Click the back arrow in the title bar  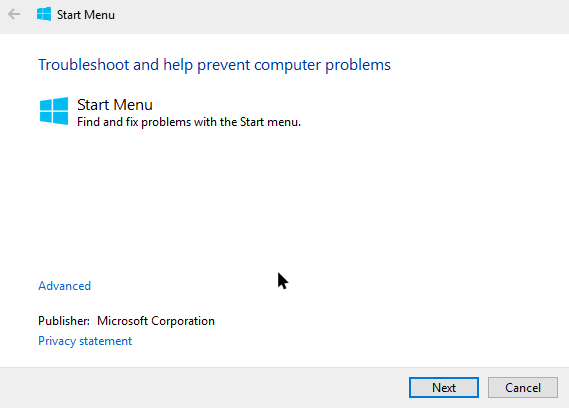[14, 15]
